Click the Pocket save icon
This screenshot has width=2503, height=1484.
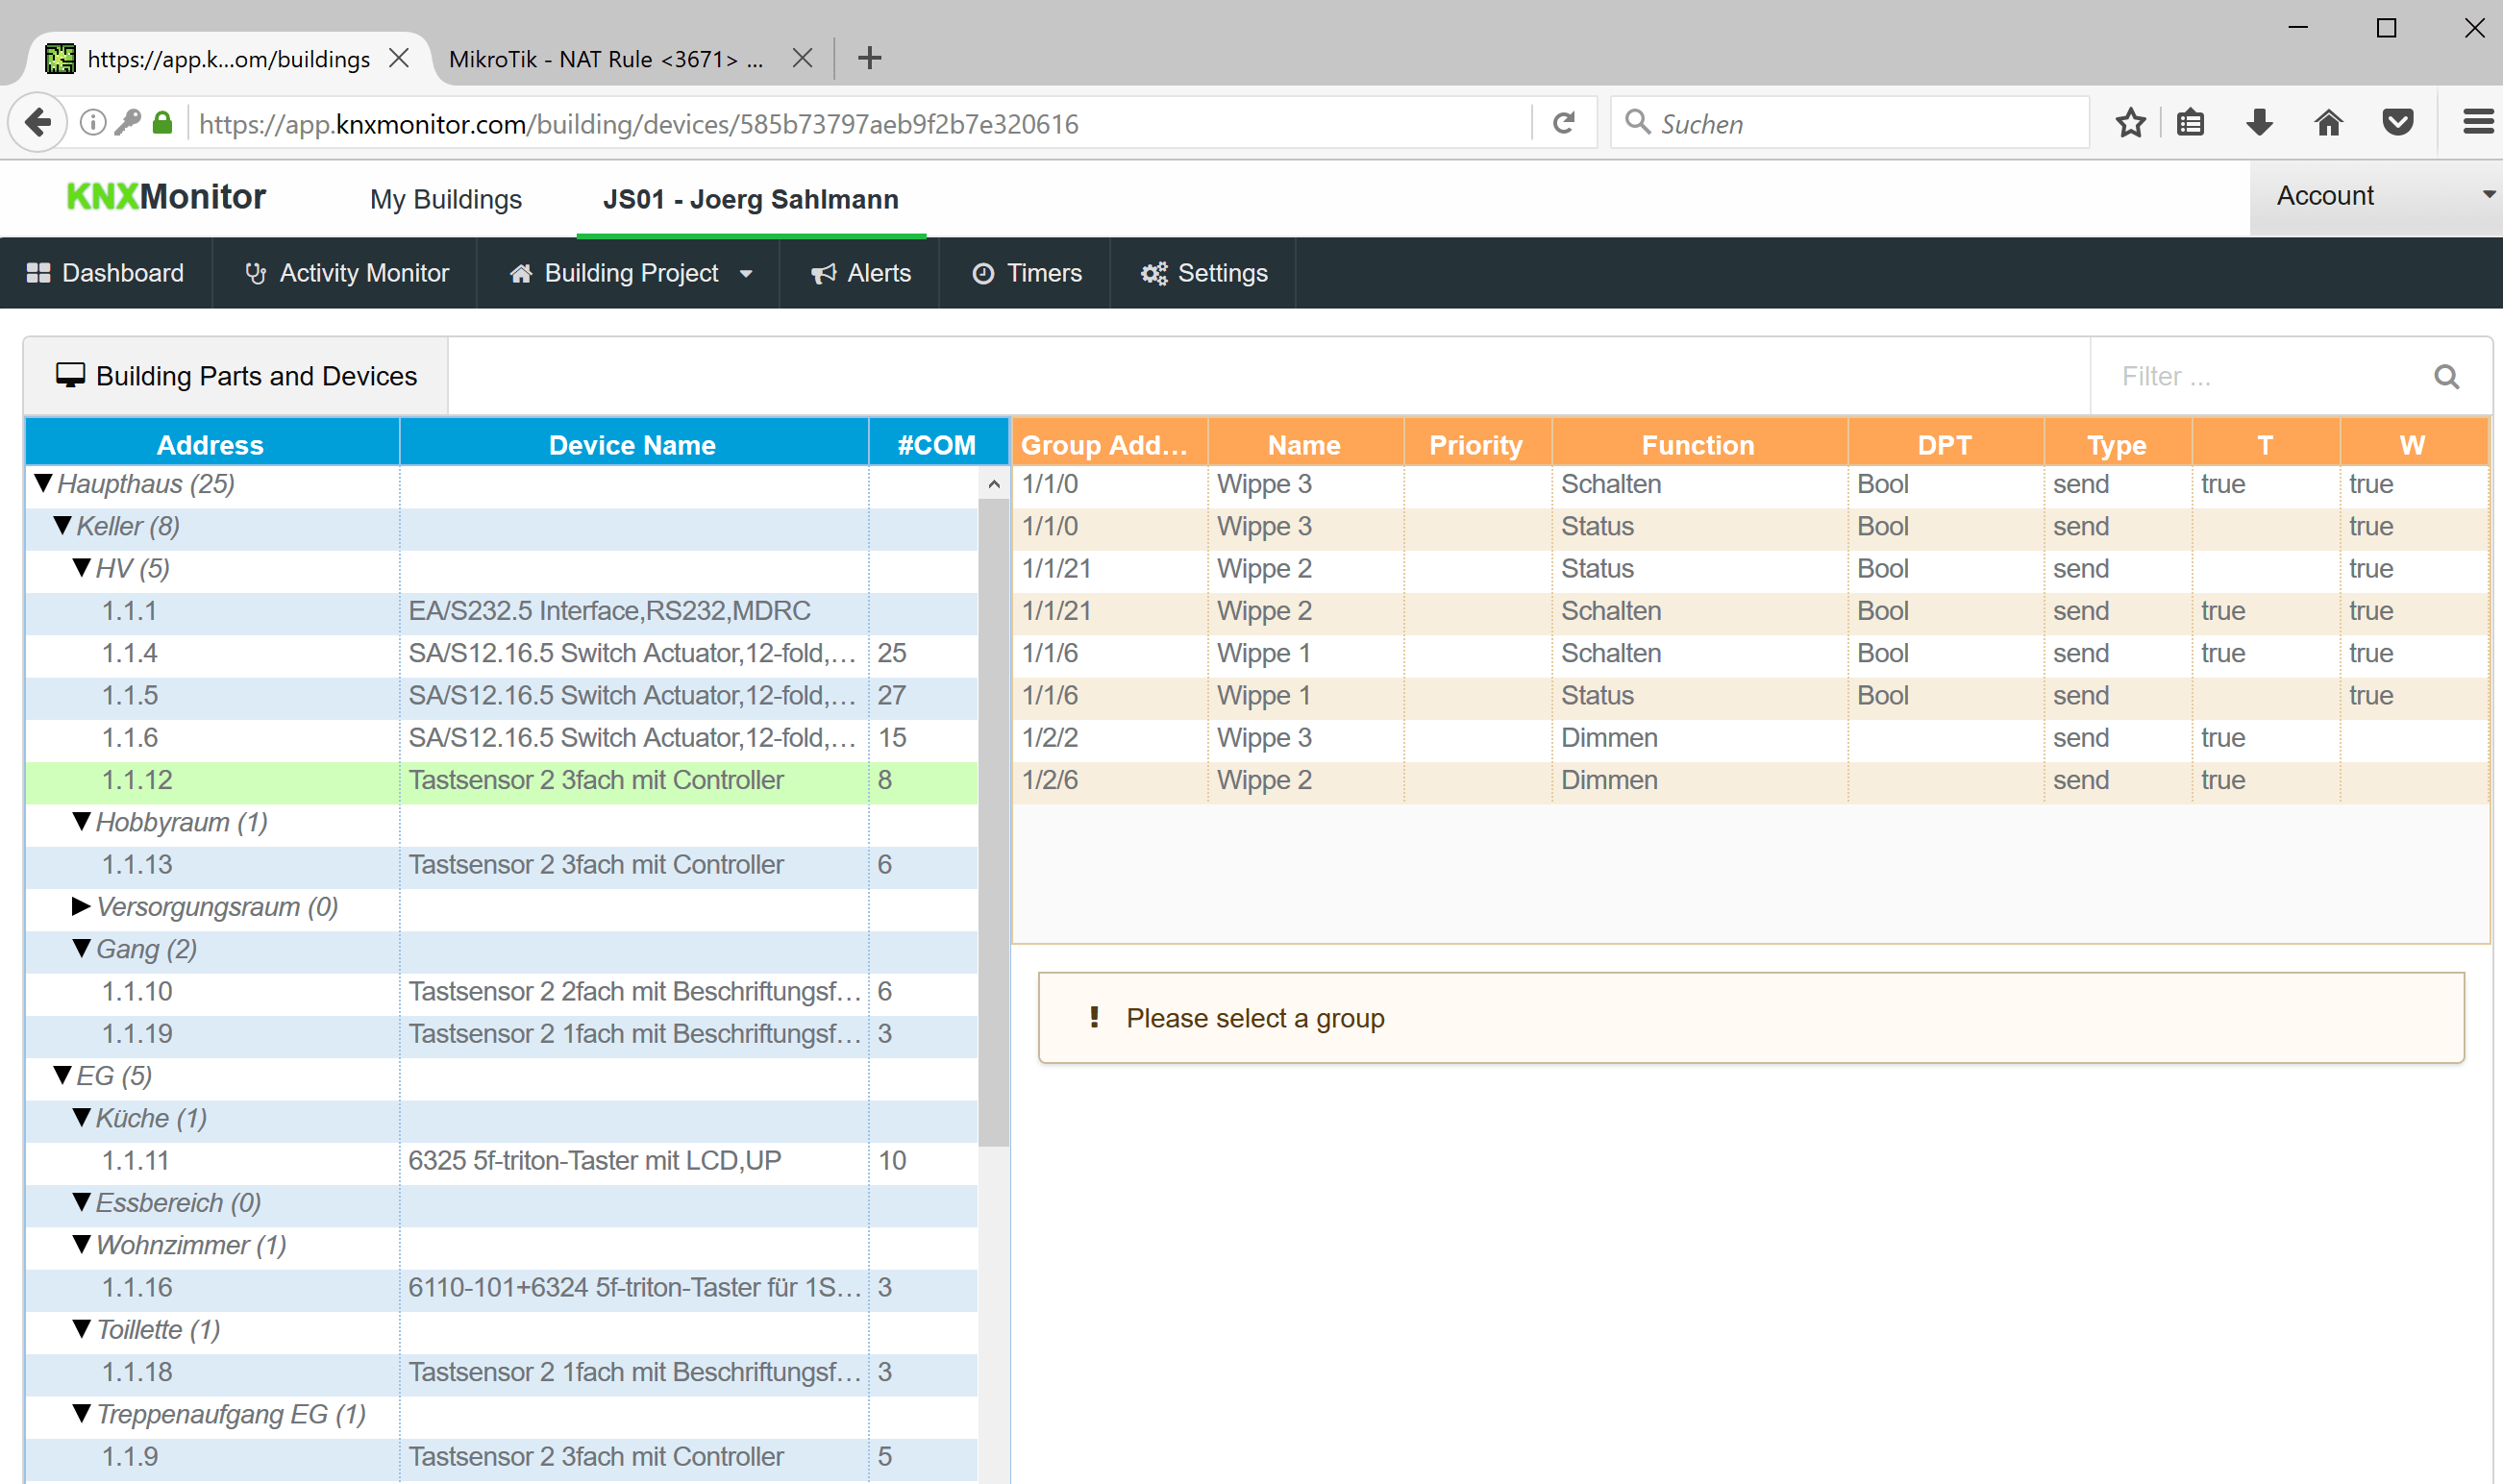tap(2397, 123)
